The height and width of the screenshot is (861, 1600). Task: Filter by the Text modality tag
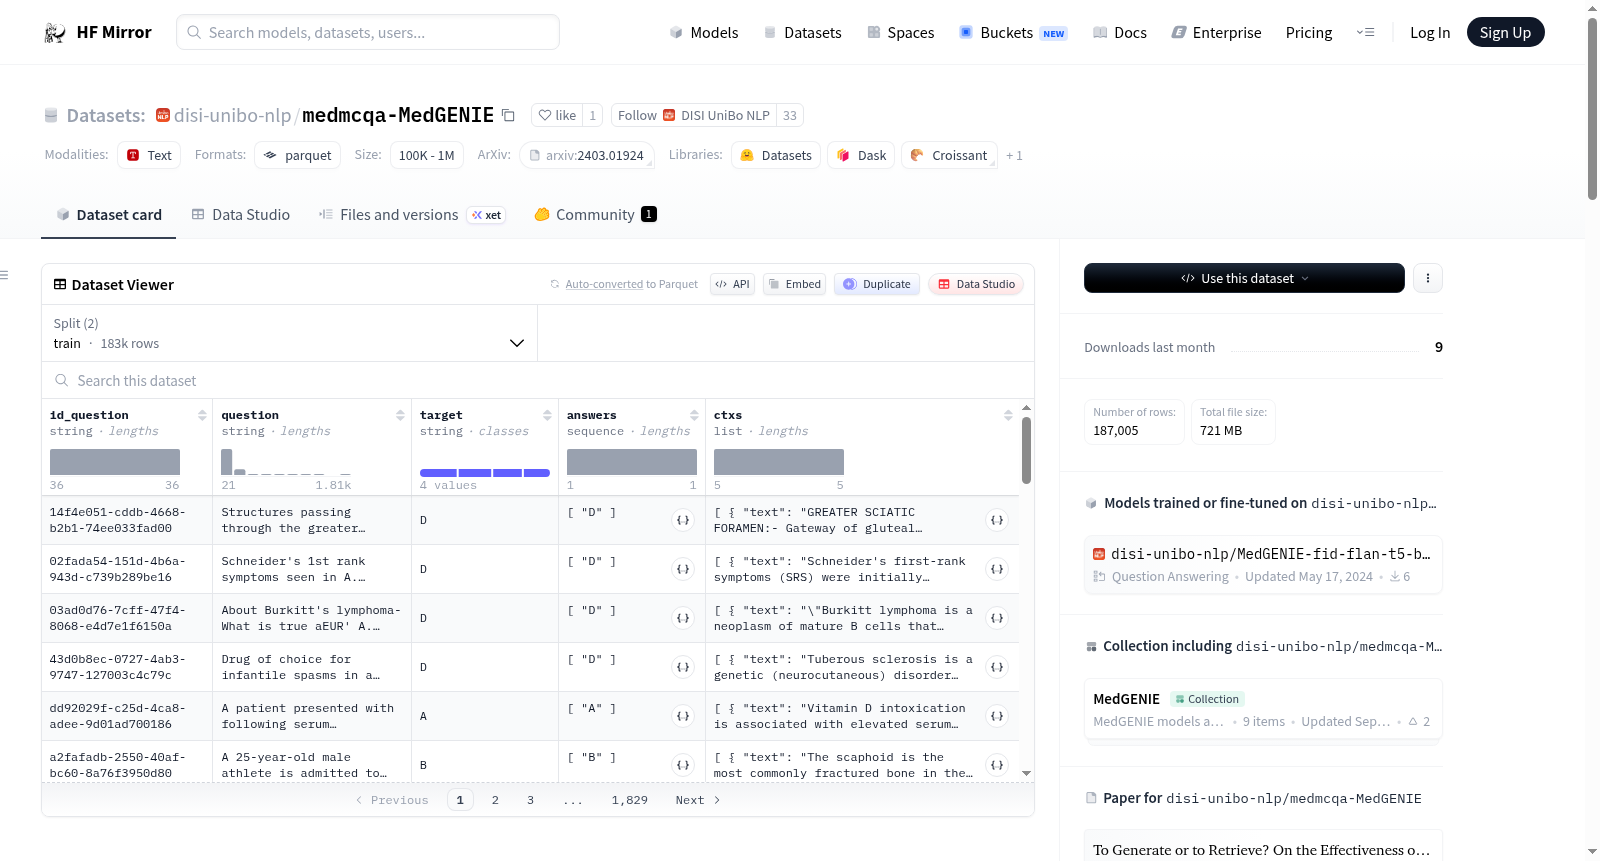click(x=149, y=155)
